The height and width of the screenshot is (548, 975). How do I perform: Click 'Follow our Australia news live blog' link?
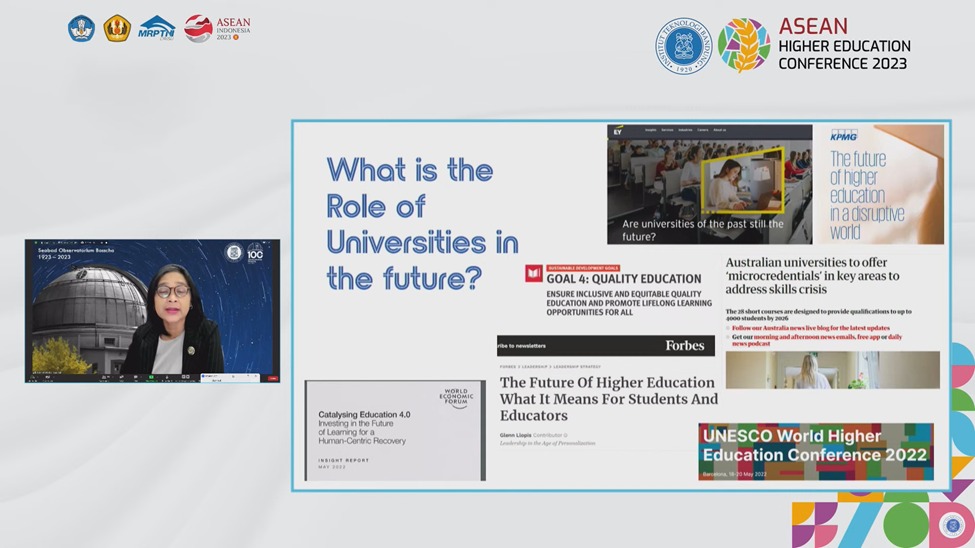click(x=810, y=328)
